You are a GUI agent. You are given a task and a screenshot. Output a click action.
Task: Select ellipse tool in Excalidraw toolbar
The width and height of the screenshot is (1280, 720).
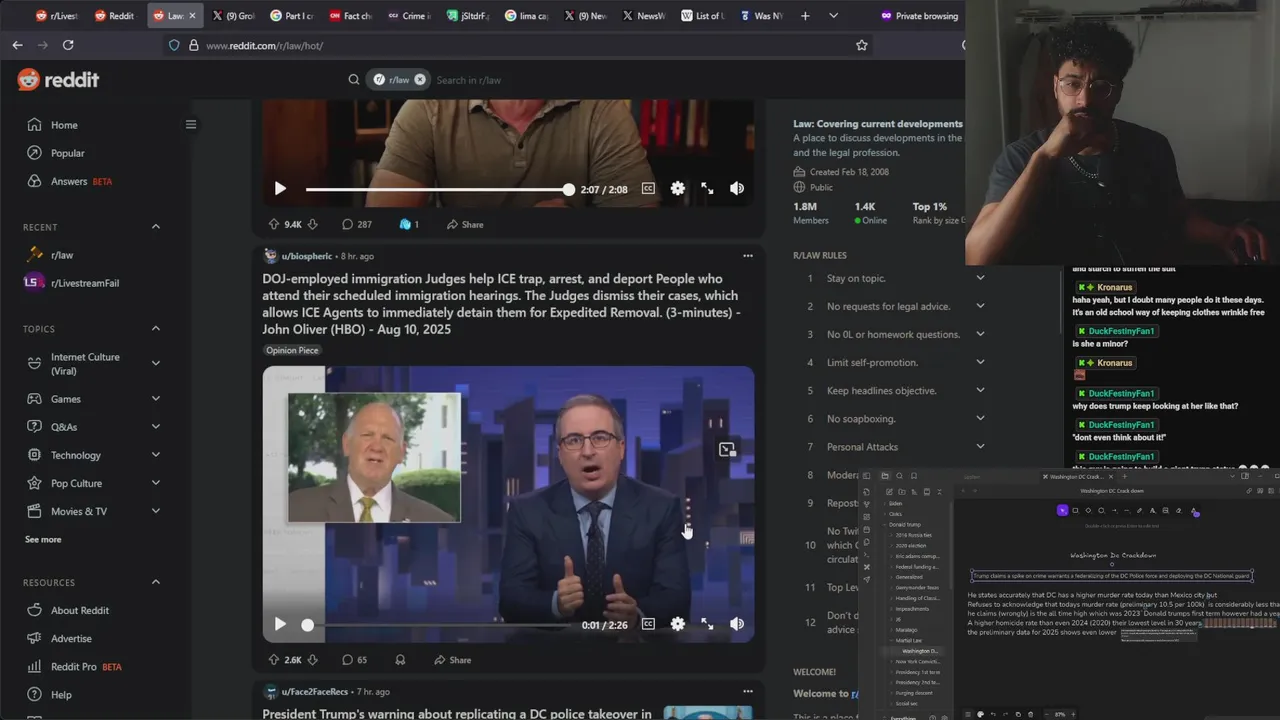point(1101,511)
